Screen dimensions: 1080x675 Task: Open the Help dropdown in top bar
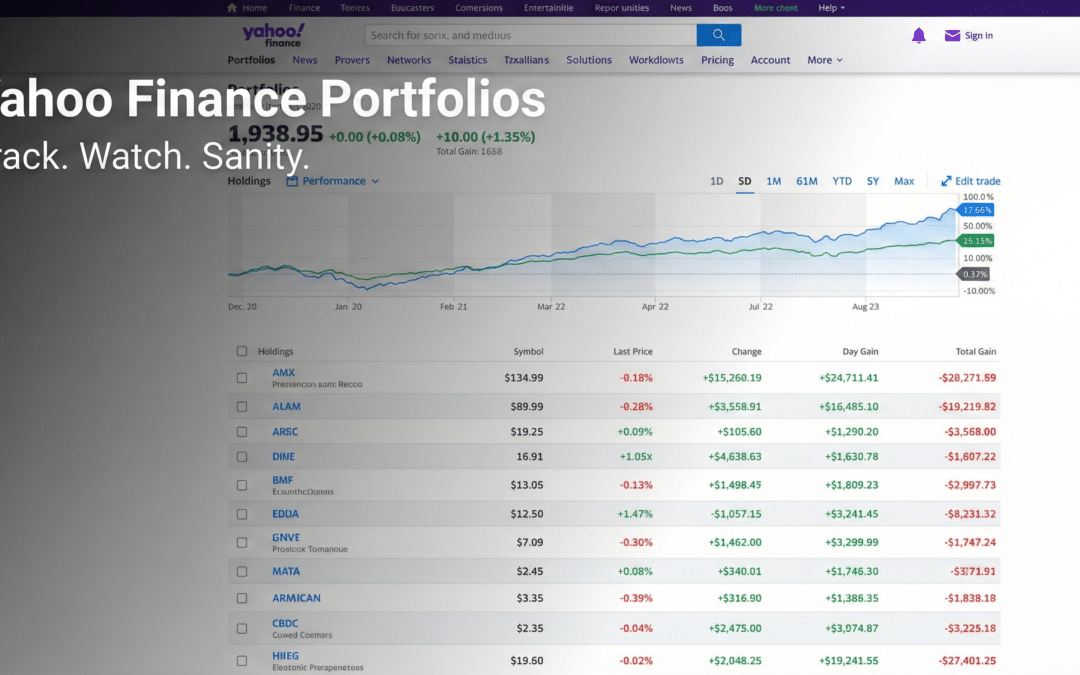pos(831,8)
